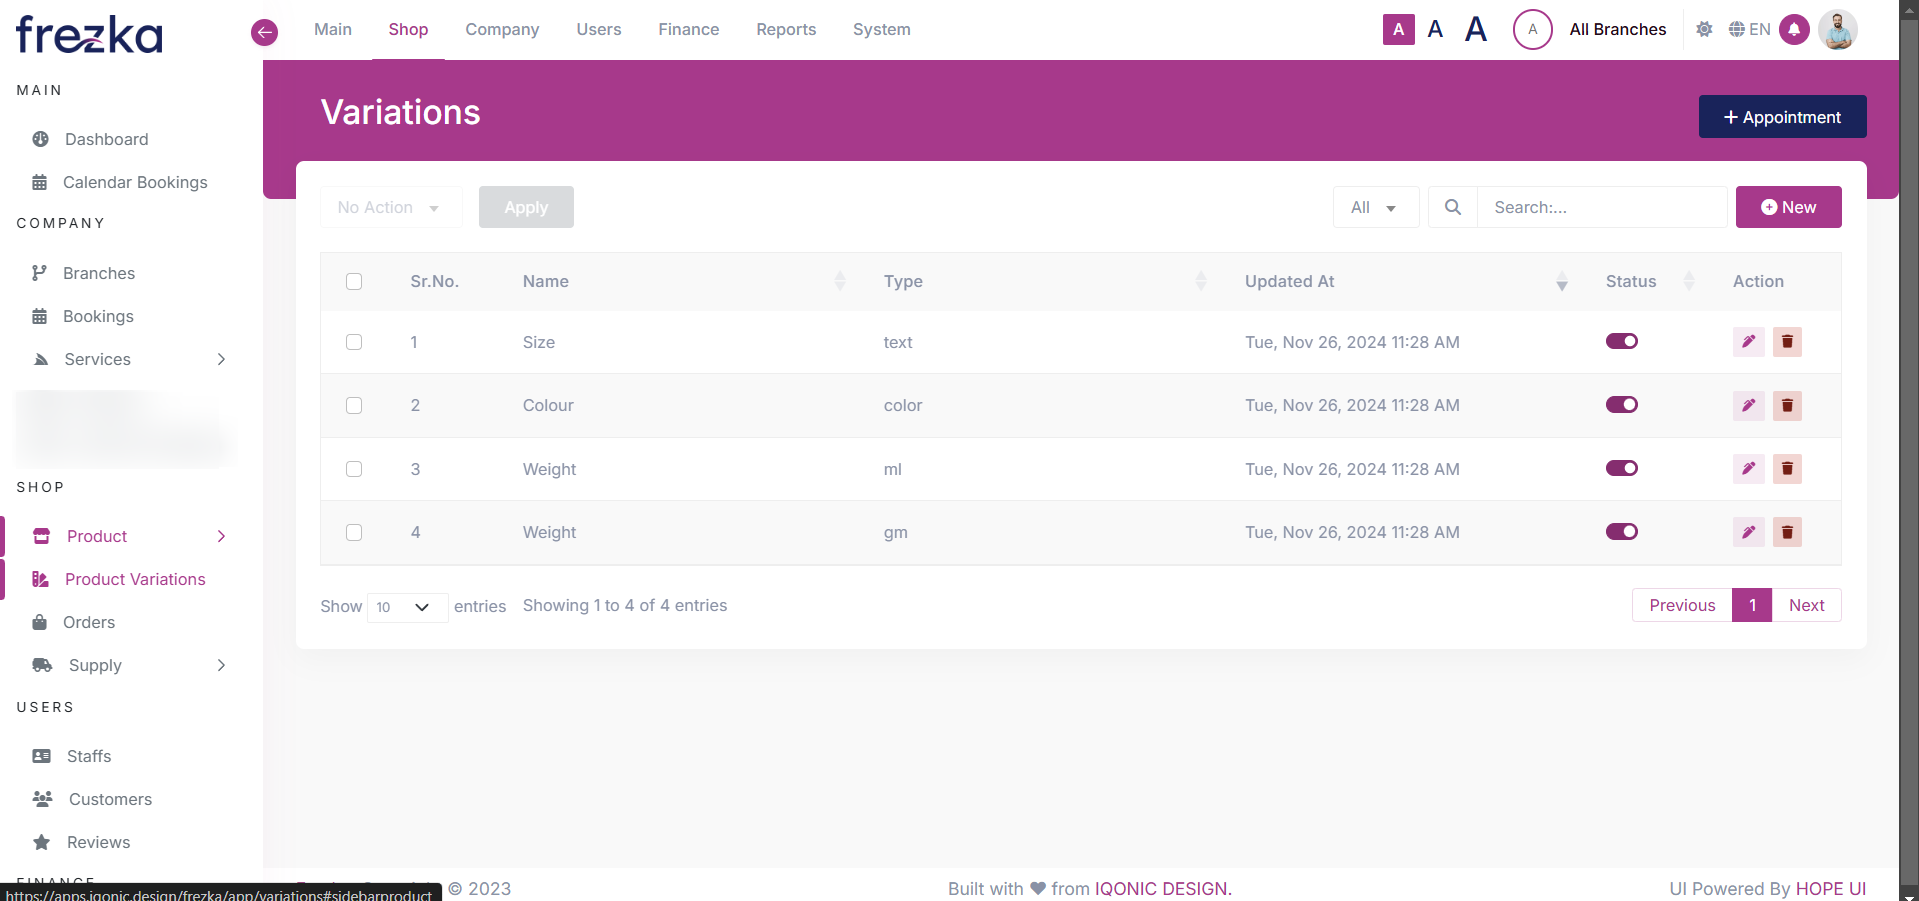Viewport: 1919px width, 901px height.
Task: Open the All status filter dropdown
Action: pyautogui.click(x=1375, y=207)
